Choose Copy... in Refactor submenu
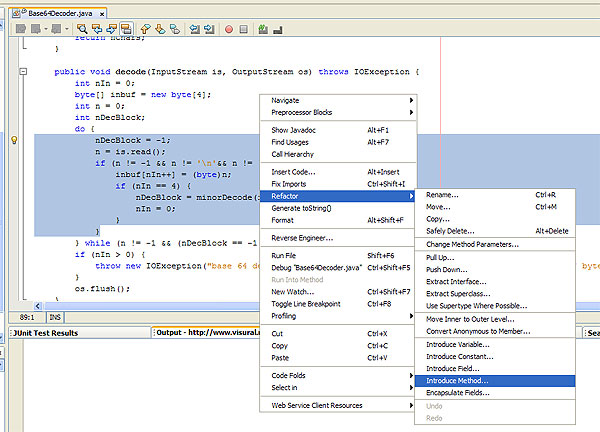The image size is (600, 432). pos(495,219)
